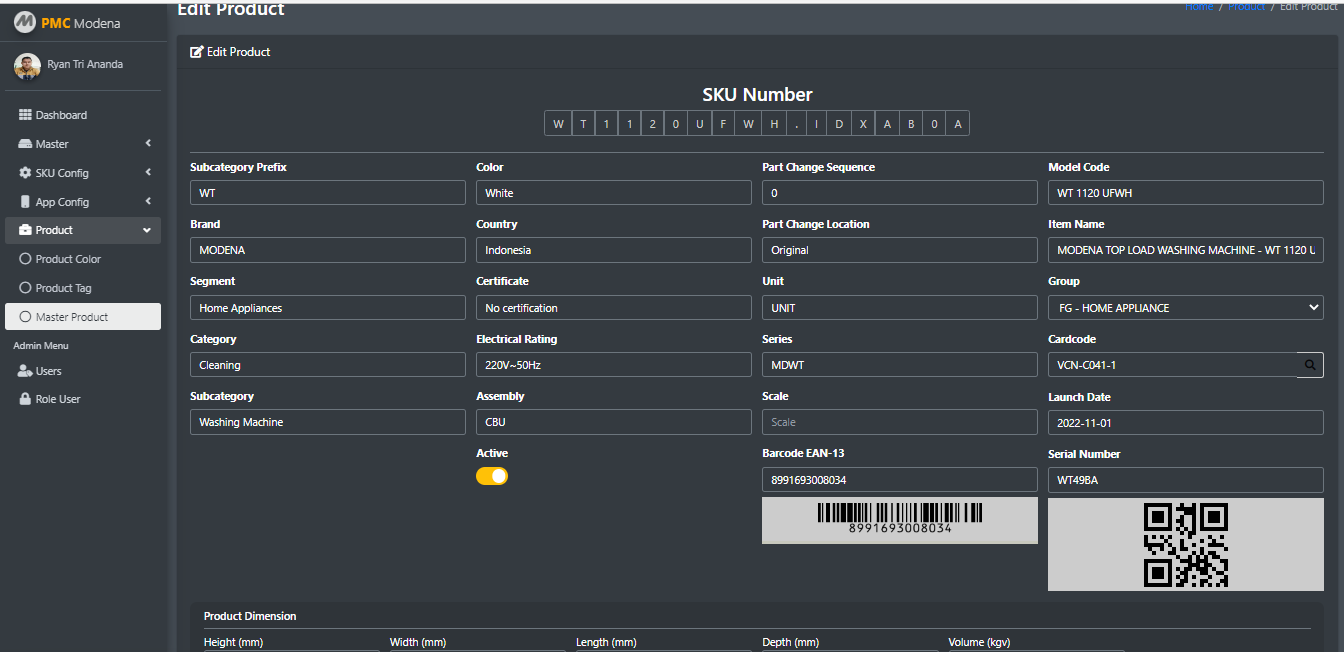Click the Series field showing MDWT

(x=900, y=365)
